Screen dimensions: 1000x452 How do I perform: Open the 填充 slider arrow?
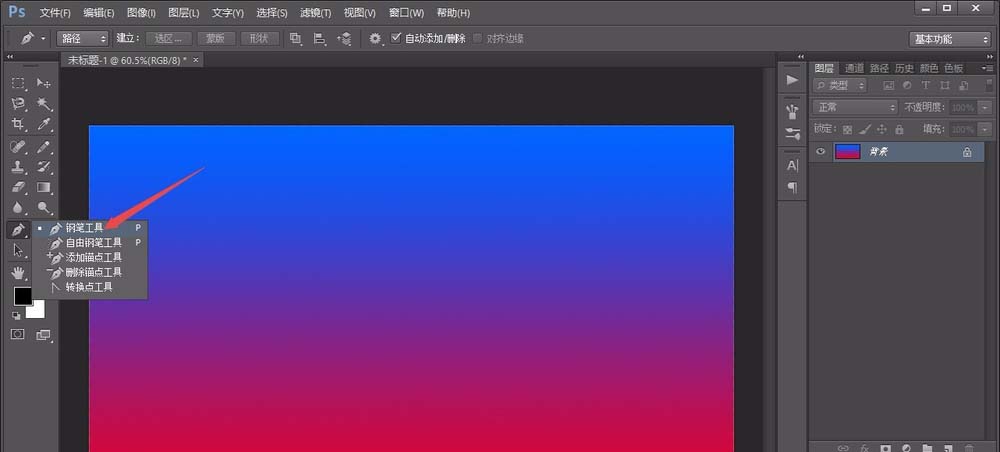987,129
